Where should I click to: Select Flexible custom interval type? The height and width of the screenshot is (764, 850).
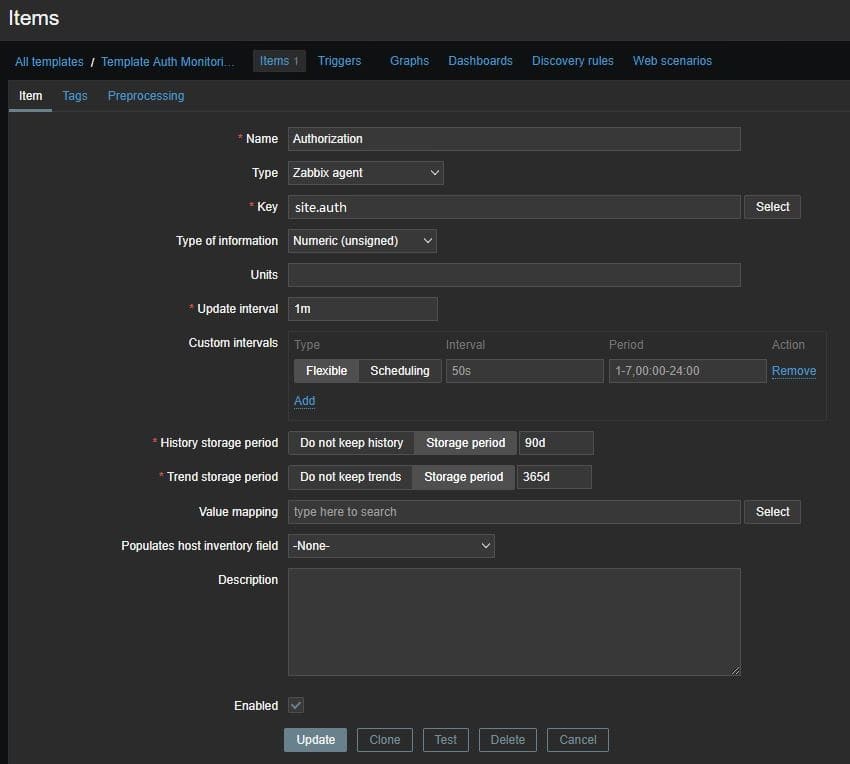[326, 371]
